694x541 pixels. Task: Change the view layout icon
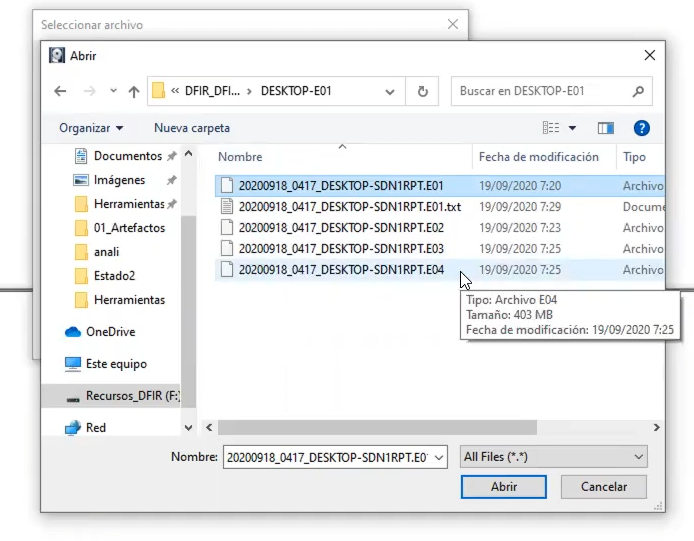coord(551,128)
